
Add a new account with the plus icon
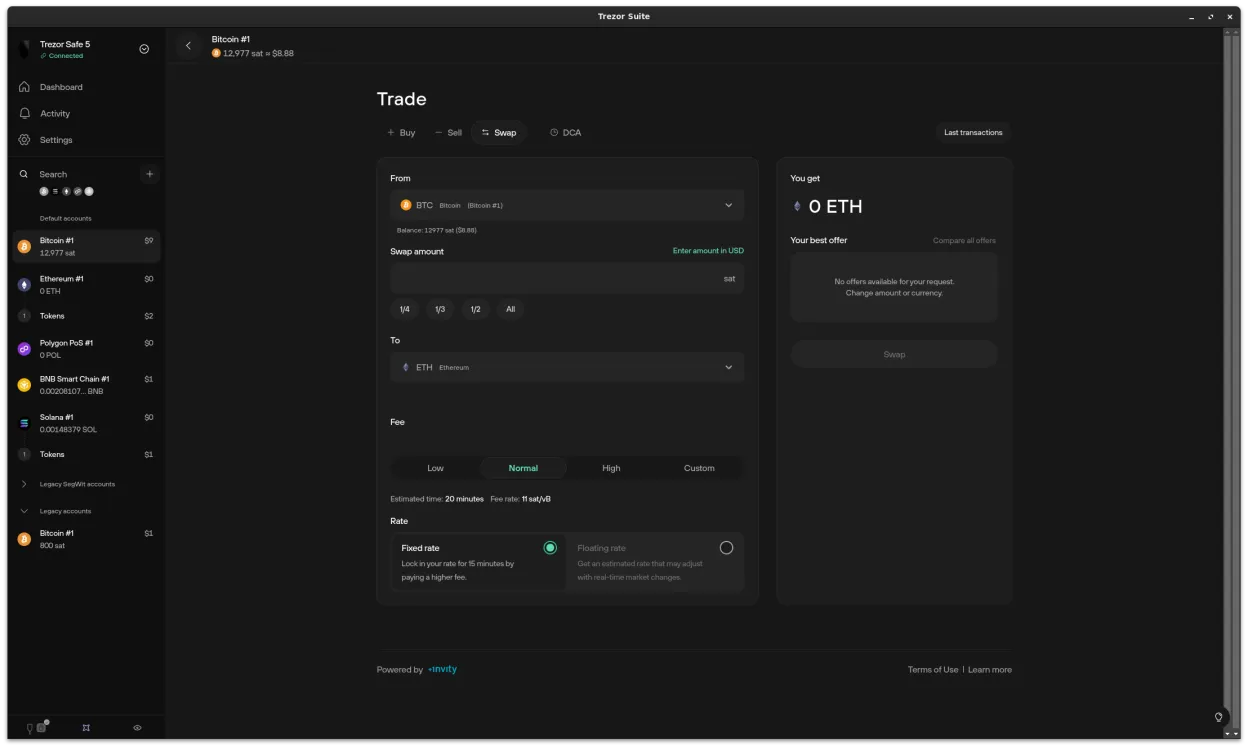pos(149,173)
